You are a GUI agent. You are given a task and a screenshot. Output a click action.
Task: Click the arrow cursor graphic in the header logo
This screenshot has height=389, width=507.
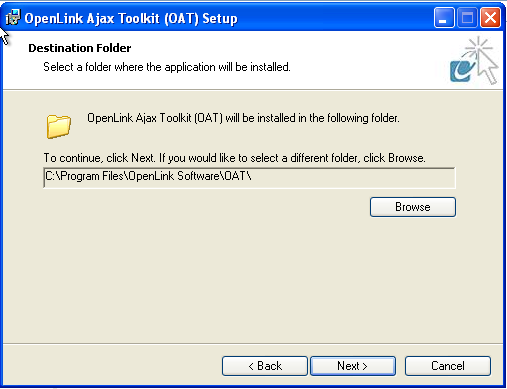[x=487, y=69]
